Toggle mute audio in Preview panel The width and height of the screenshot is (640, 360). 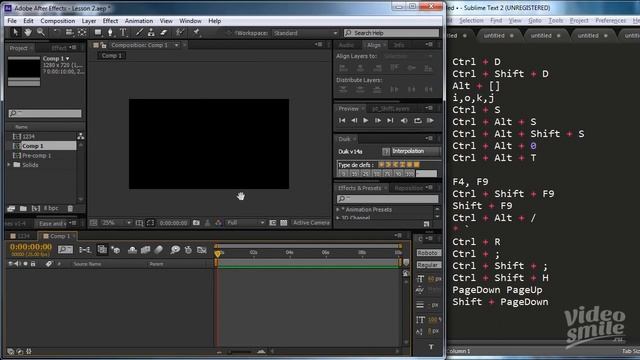[x=404, y=121]
